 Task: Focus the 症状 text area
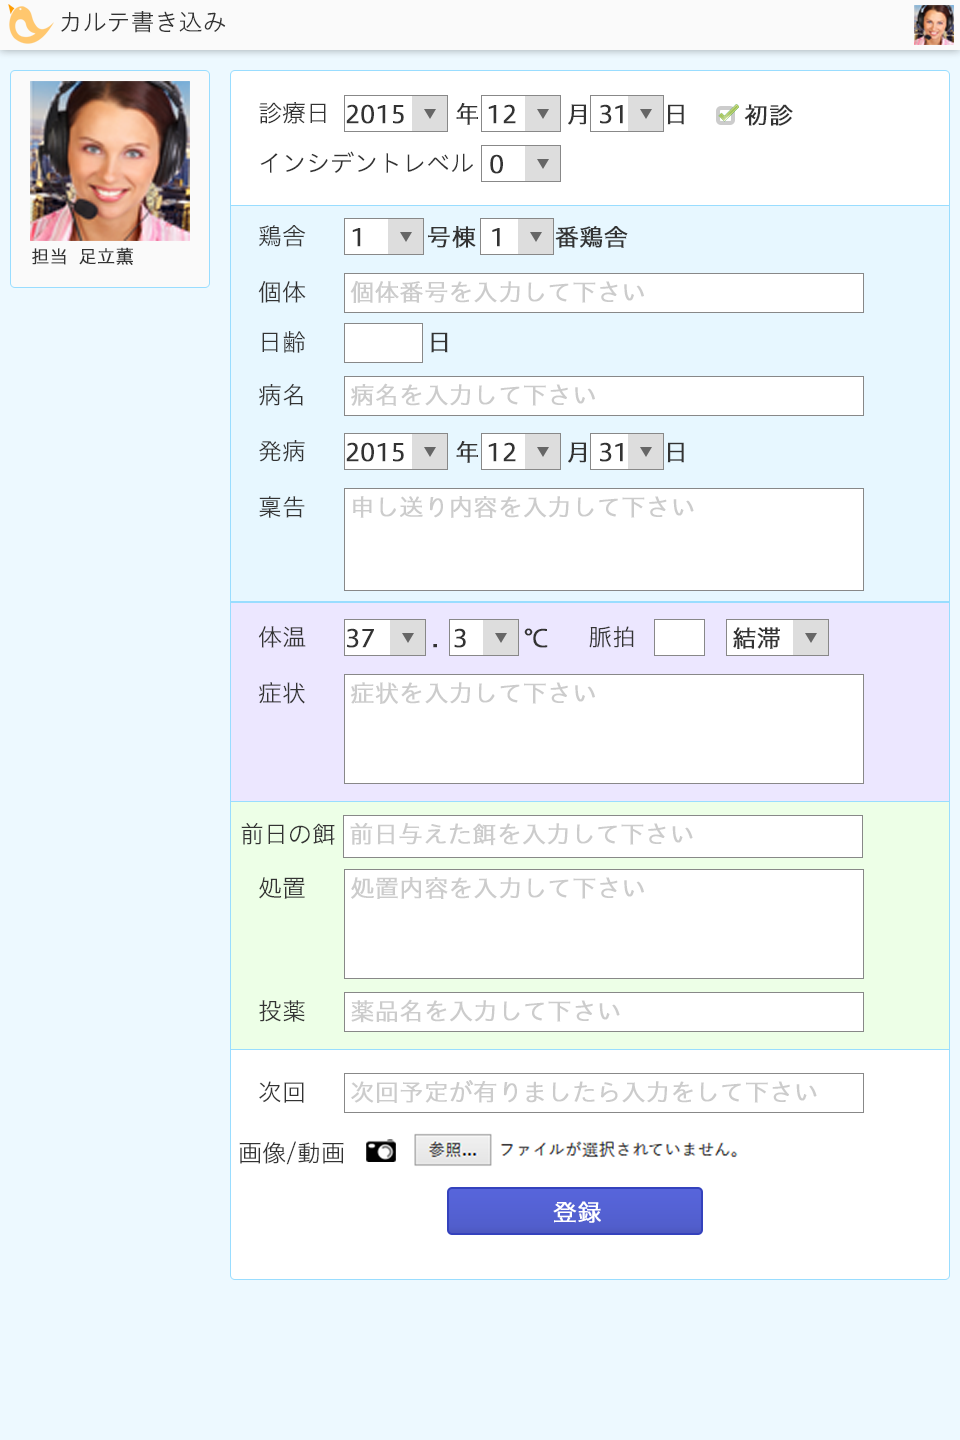click(603, 729)
